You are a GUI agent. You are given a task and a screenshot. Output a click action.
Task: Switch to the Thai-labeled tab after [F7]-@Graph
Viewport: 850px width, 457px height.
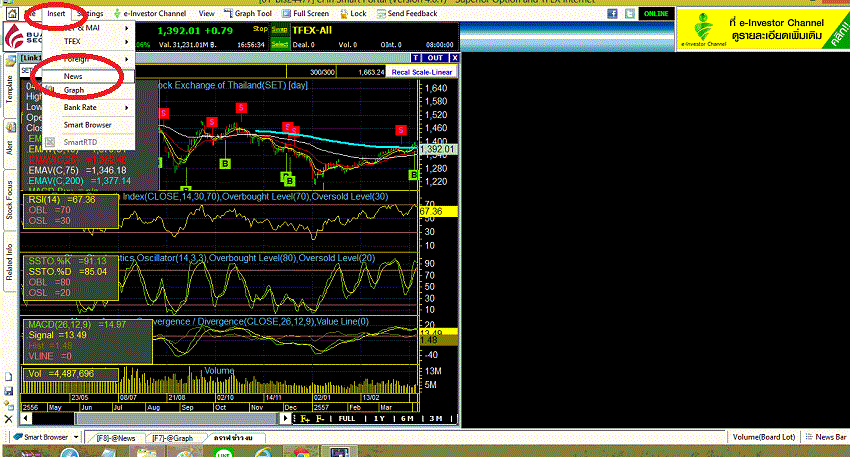[x=233, y=438]
